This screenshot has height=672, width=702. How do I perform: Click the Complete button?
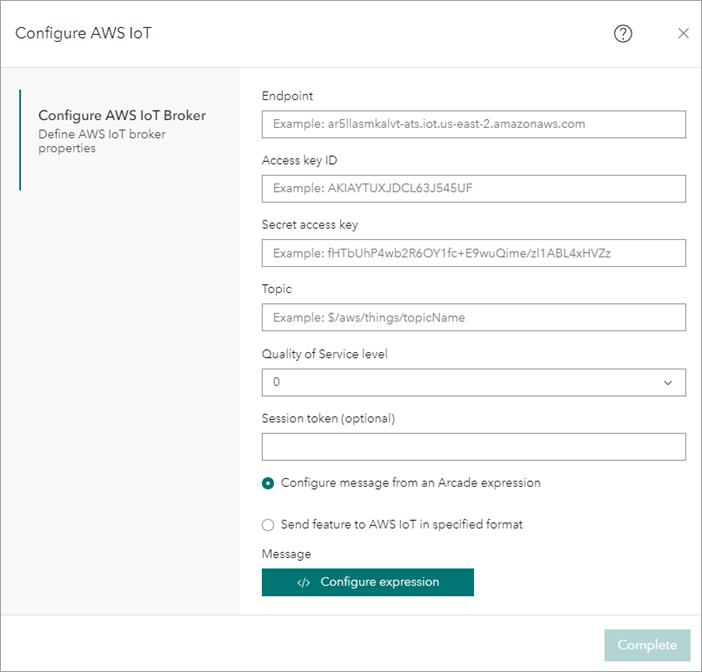tap(647, 645)
